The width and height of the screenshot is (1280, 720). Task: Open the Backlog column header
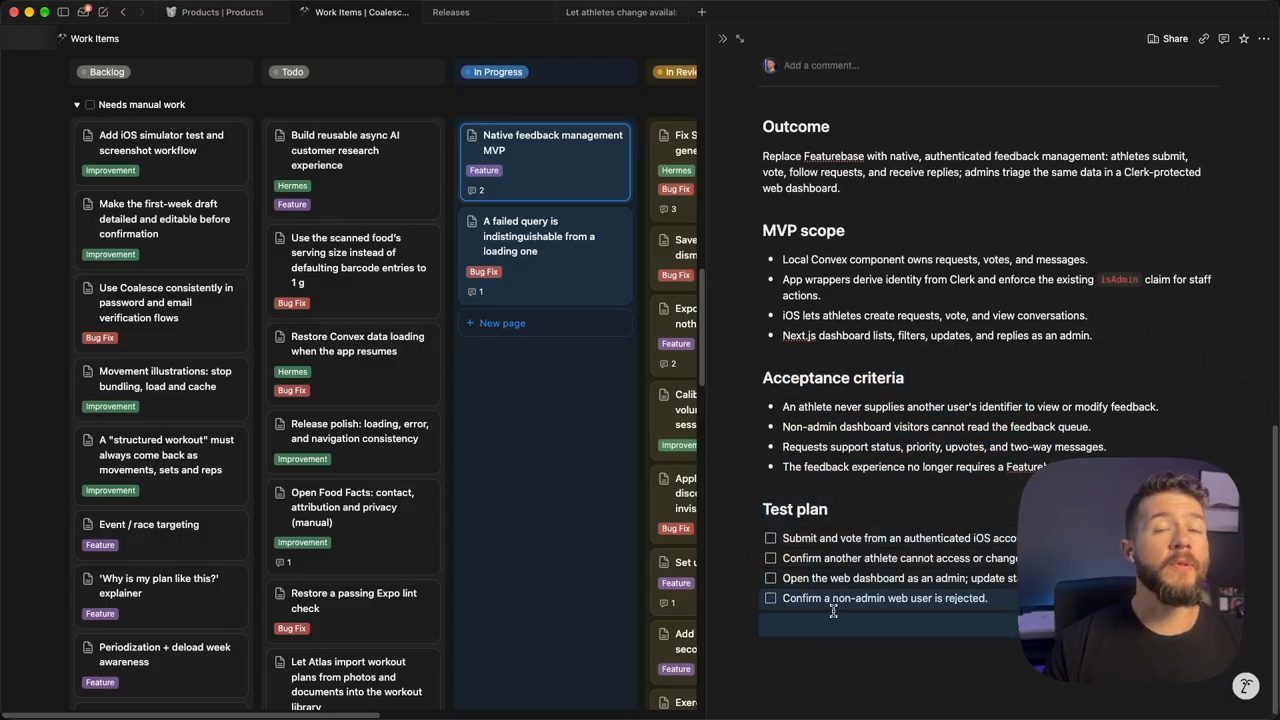point(102,72)
